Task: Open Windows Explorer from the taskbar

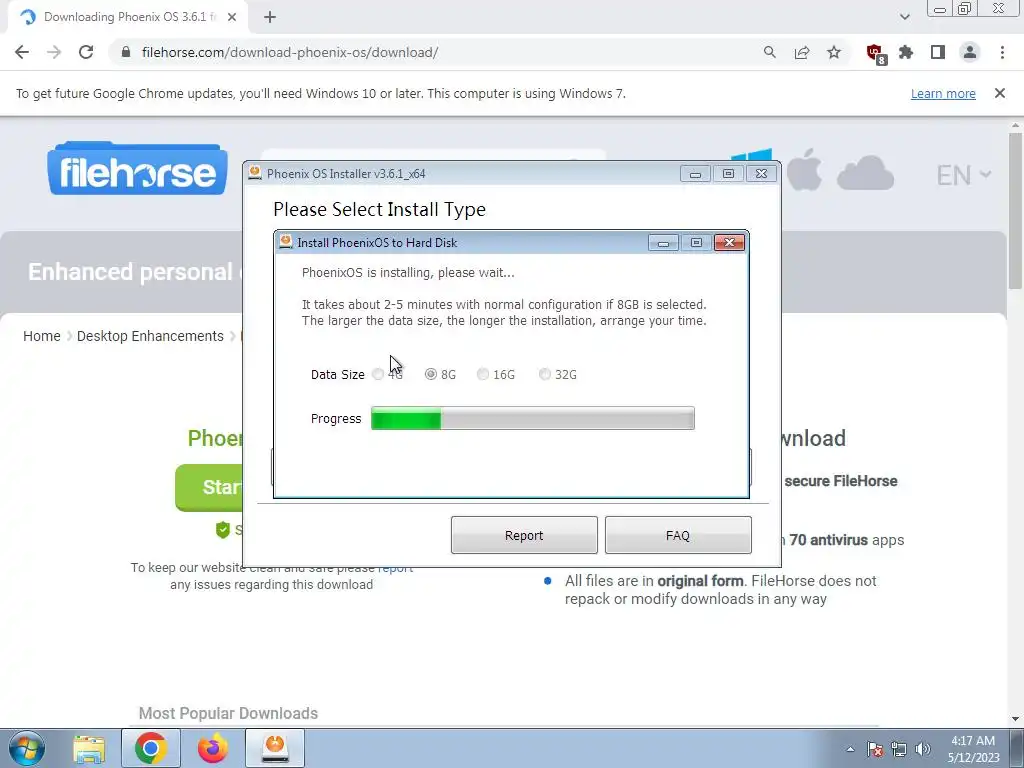Action: point(89,749)
